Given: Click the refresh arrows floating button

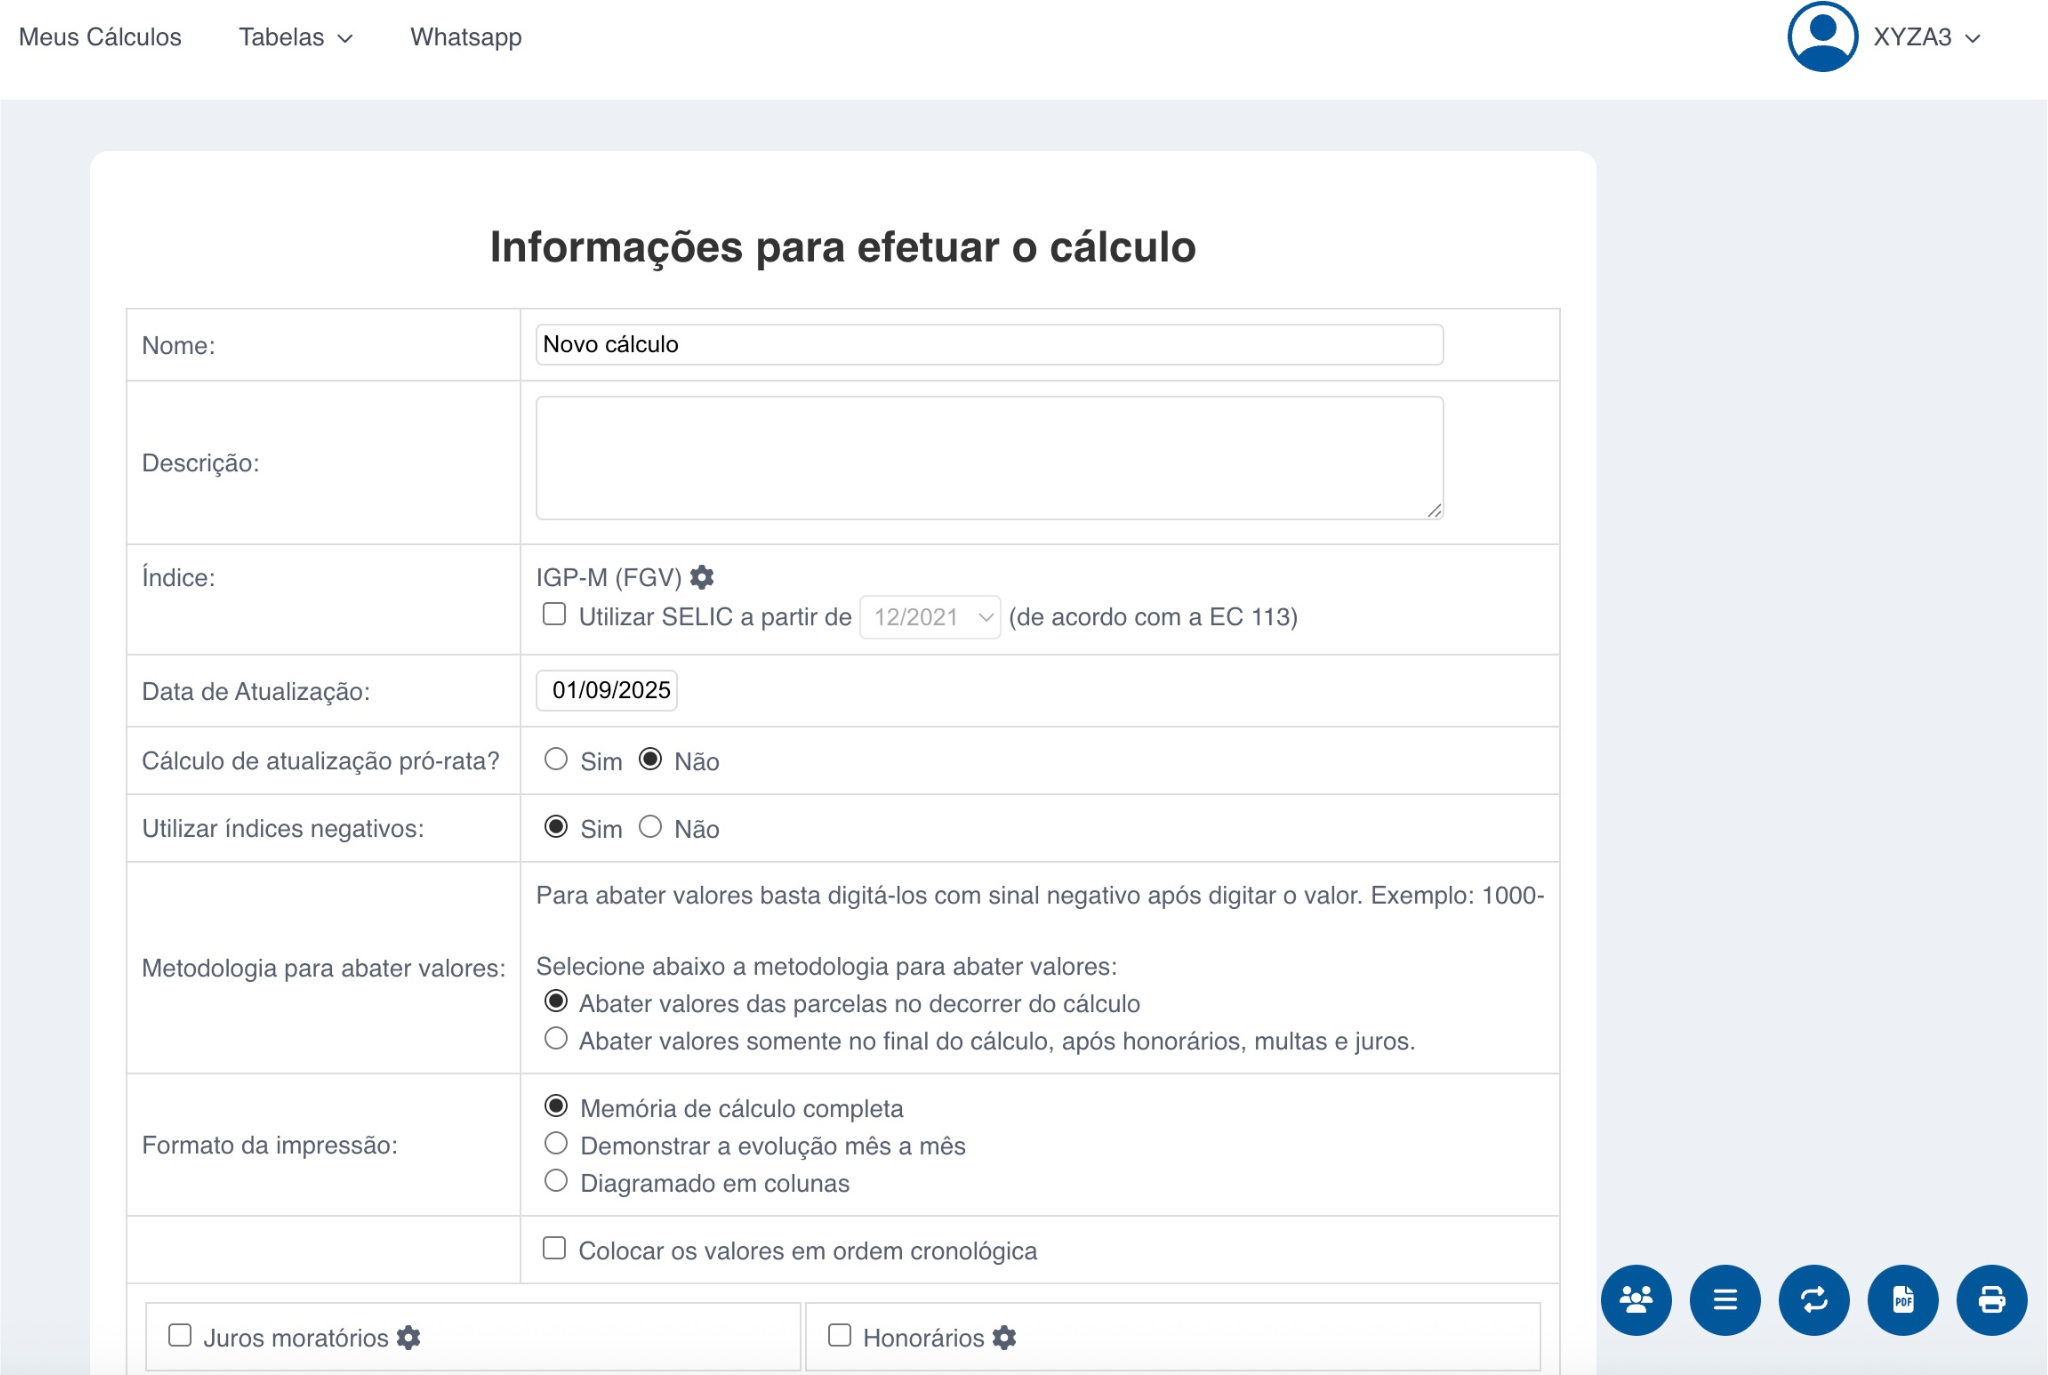Looking at the screenshot, I should pos(1814,1299).
